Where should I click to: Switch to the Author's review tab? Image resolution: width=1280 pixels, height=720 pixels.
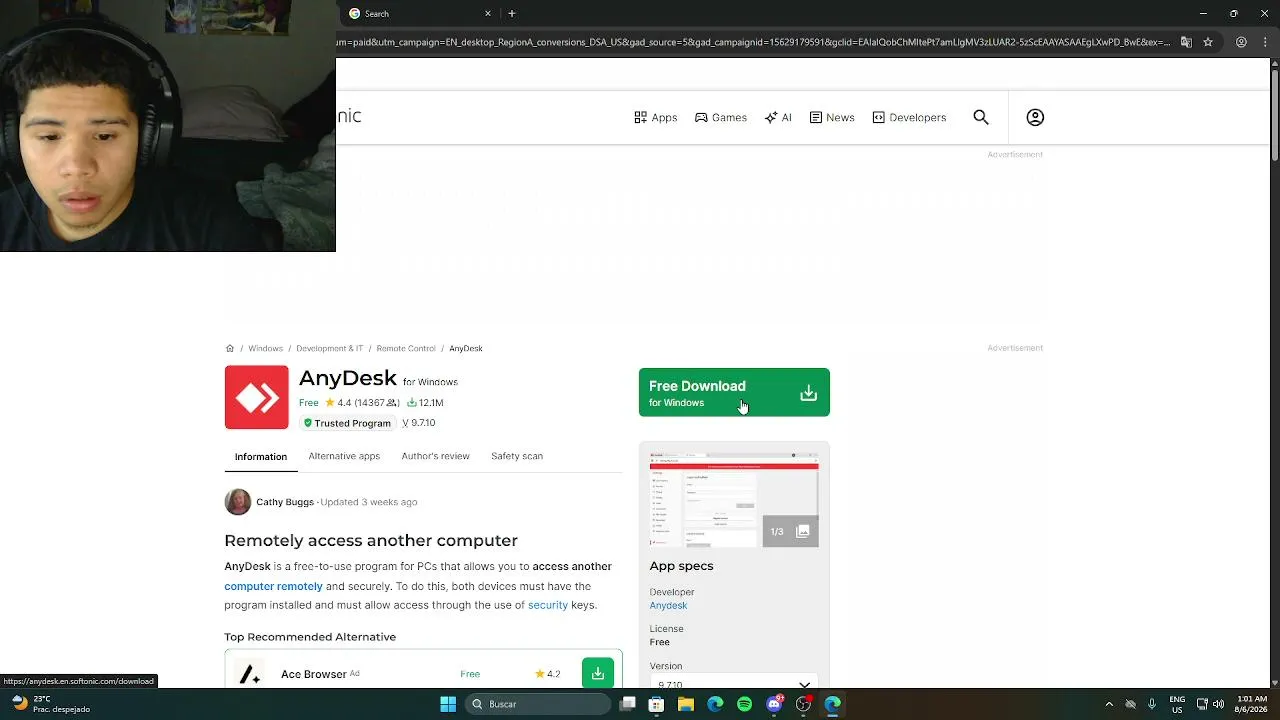[435, 456]
